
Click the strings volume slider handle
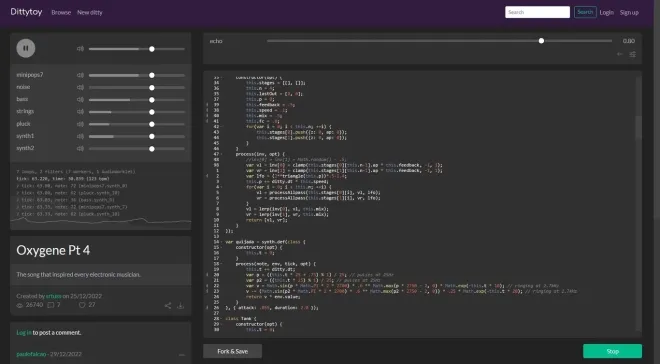coord(152,112)
